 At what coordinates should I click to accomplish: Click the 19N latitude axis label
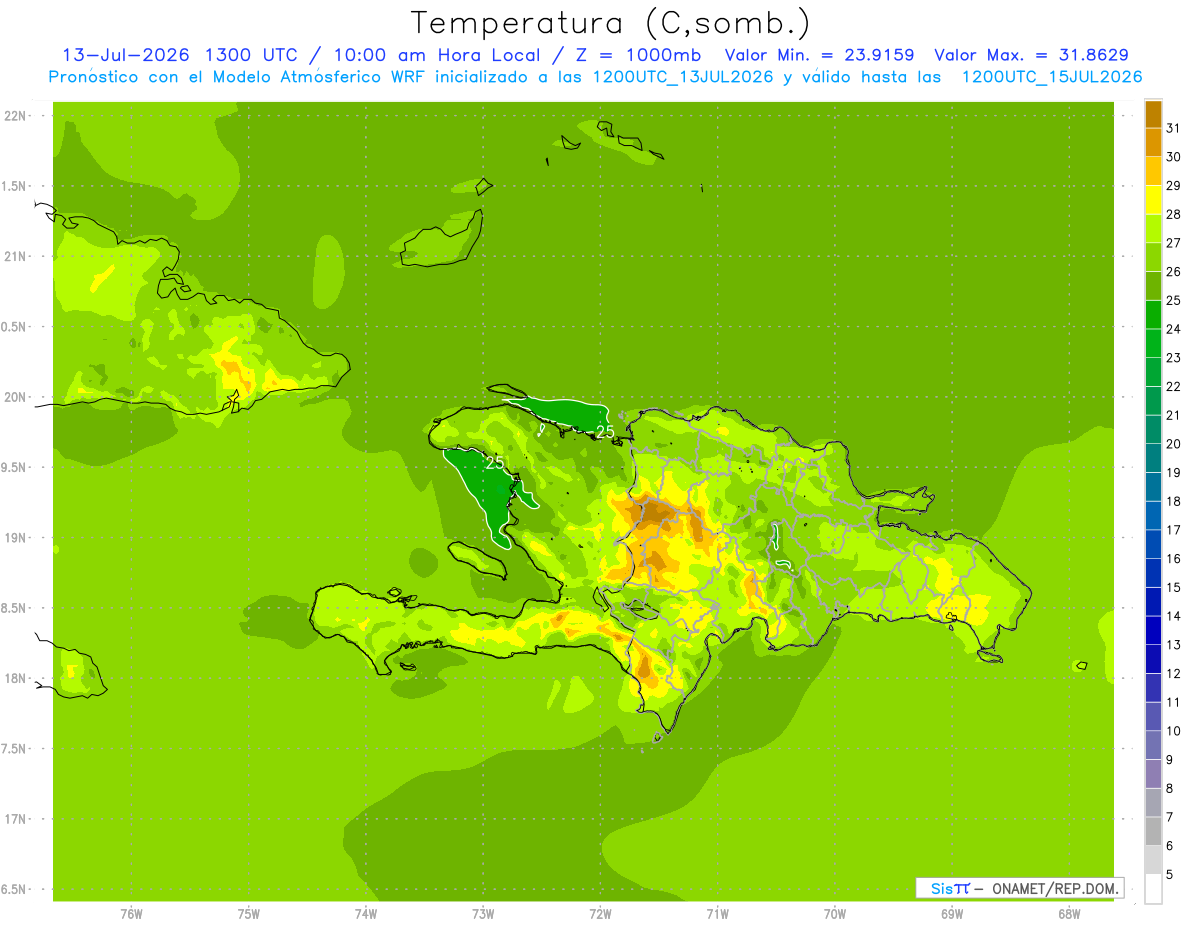coord(15,538)
